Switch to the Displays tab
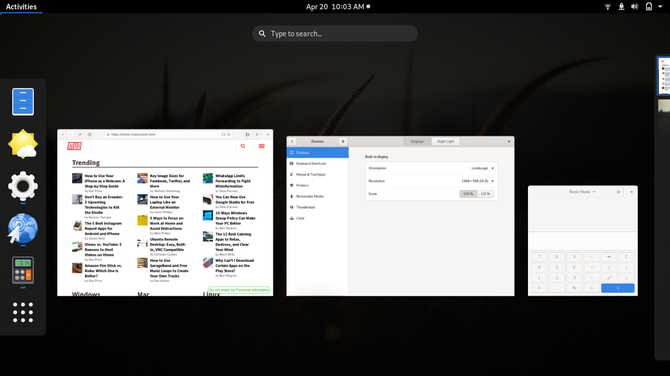The height and width of the screenshot is (376, 670). (417, 141)
